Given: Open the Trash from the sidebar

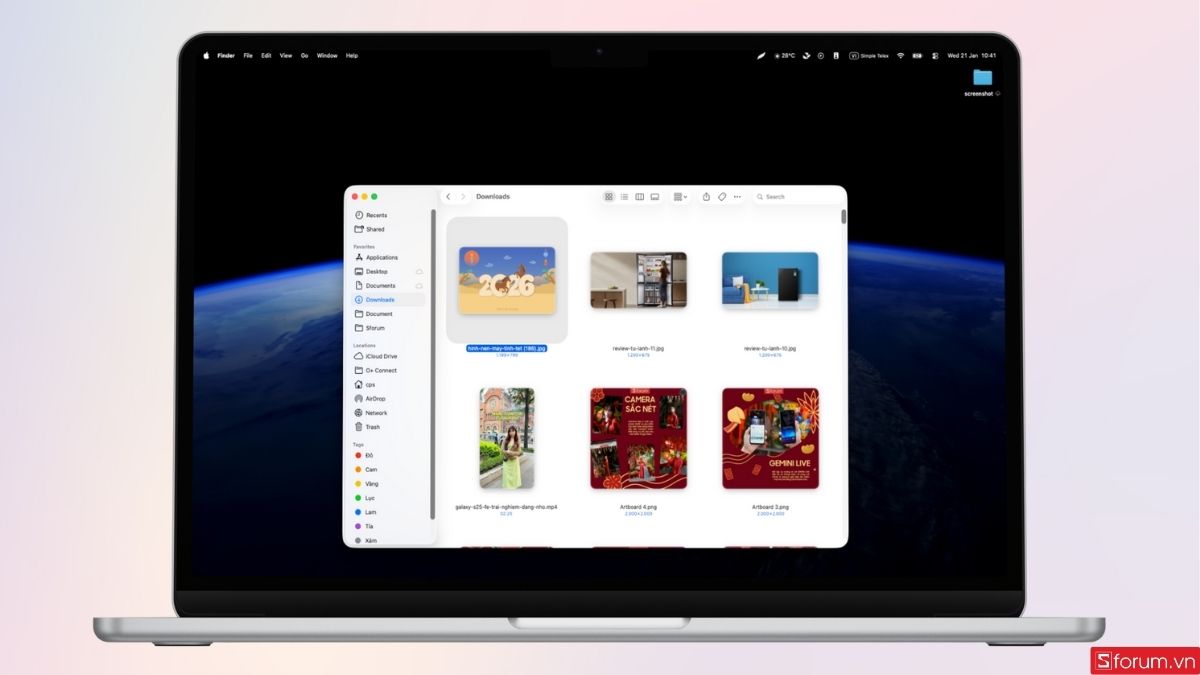Looking at the screenshot, I should (x=371, y=427).
